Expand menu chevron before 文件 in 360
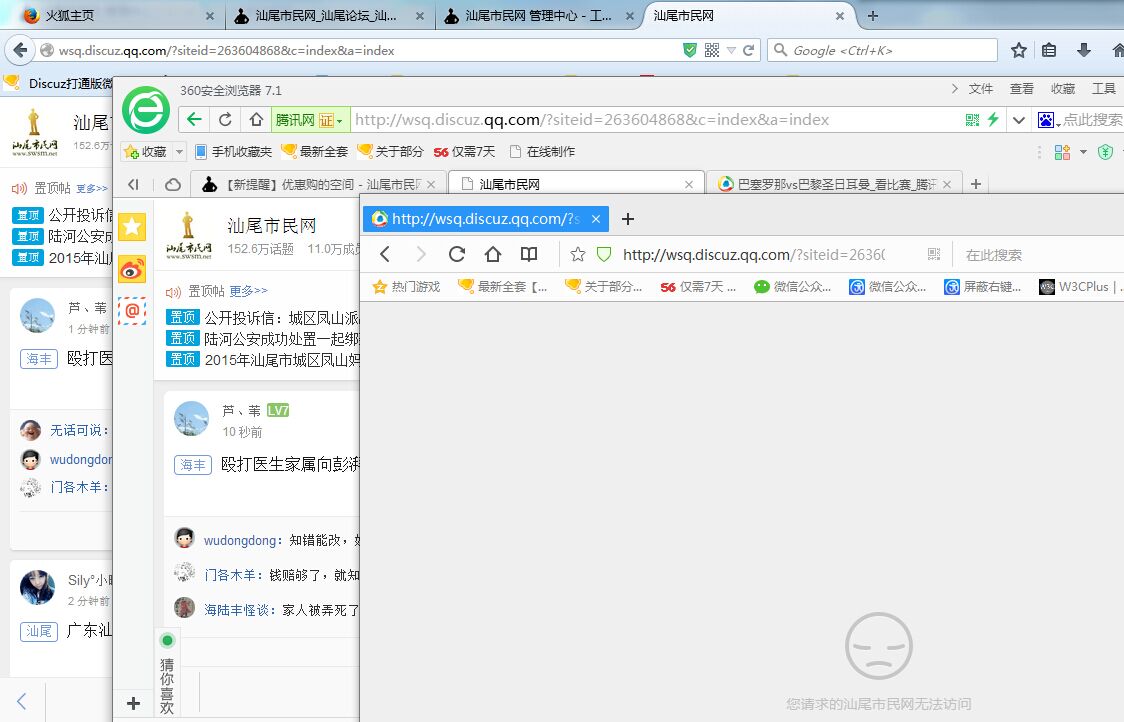 (x=954, y=89)
